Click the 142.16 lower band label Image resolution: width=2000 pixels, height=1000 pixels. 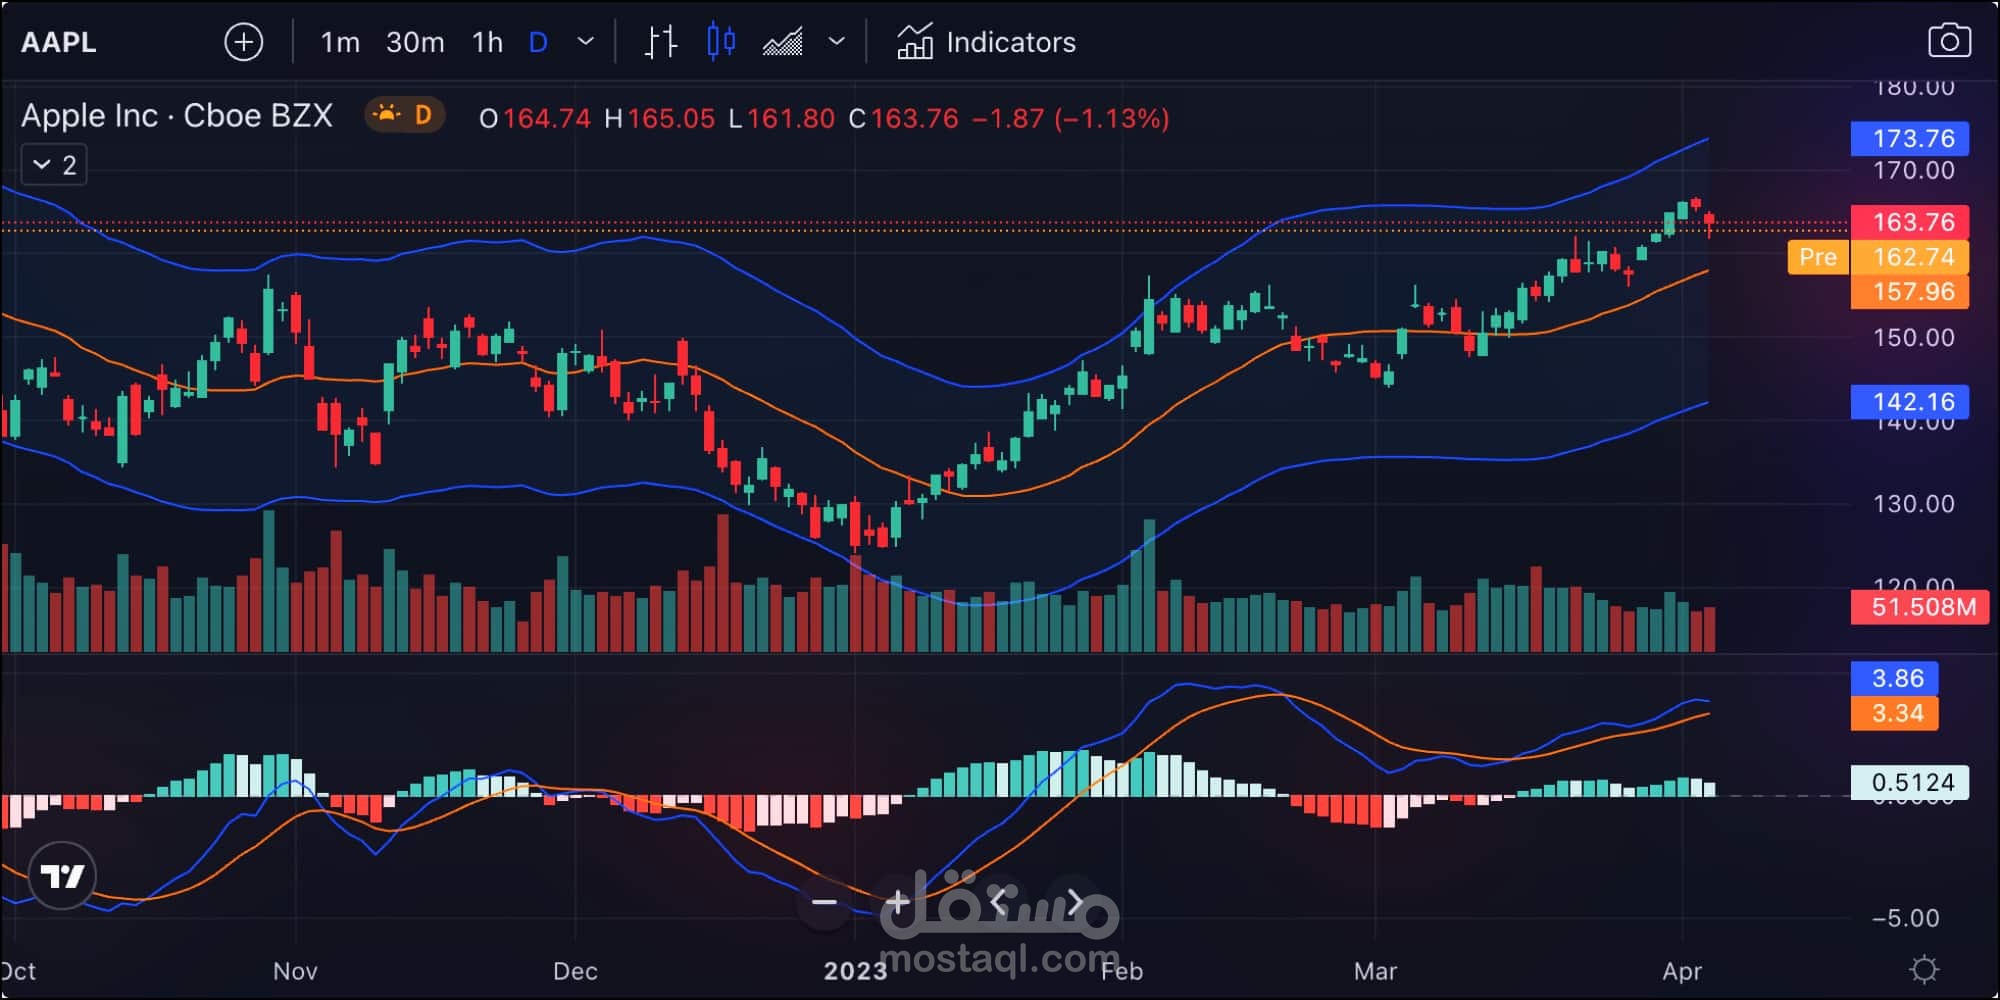[x=1909, y=402]
